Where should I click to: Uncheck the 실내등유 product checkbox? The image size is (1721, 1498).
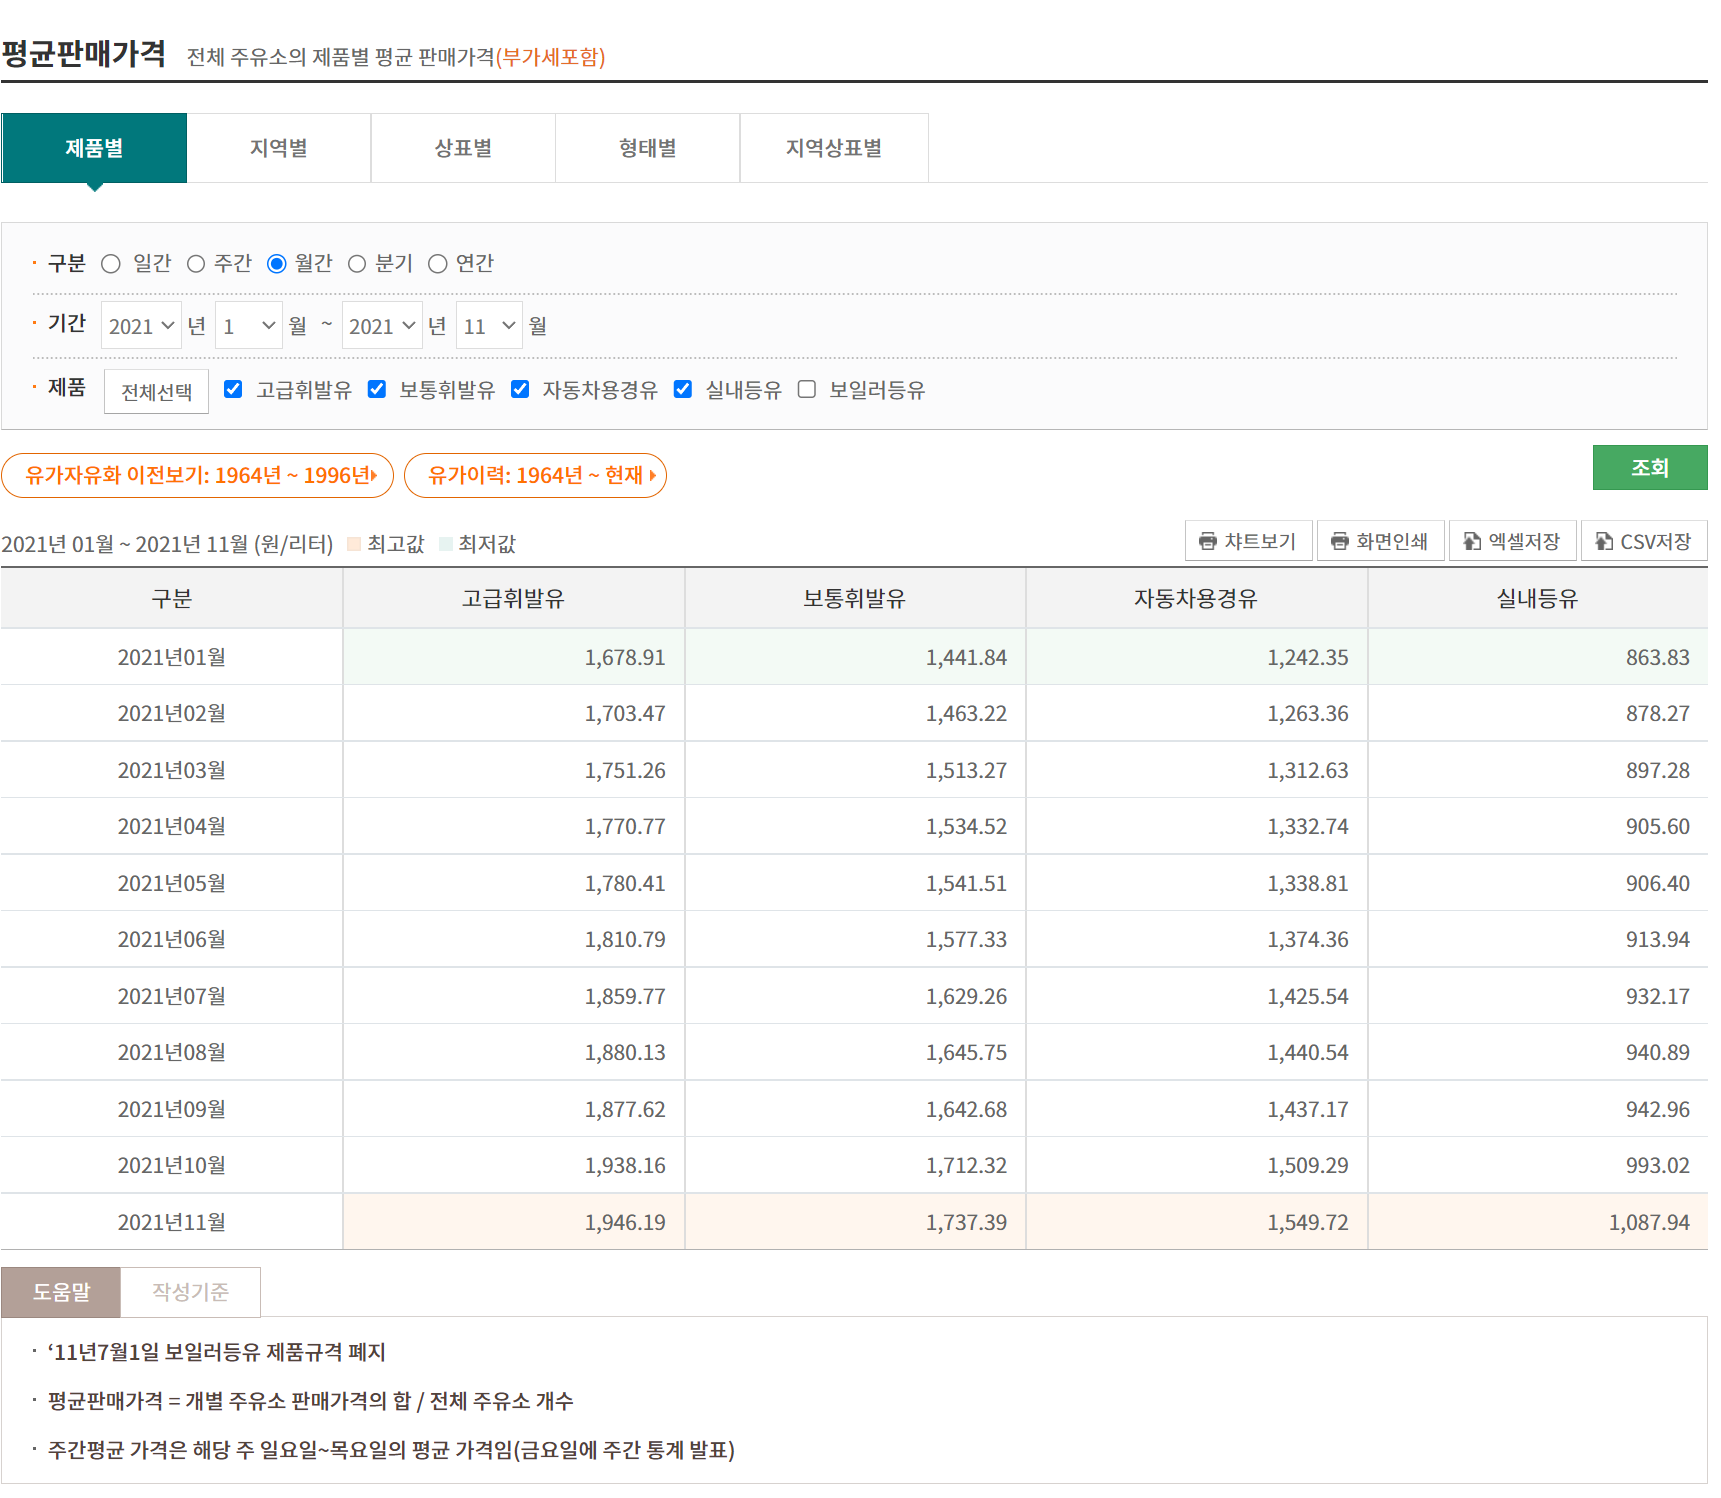point(683,389)
